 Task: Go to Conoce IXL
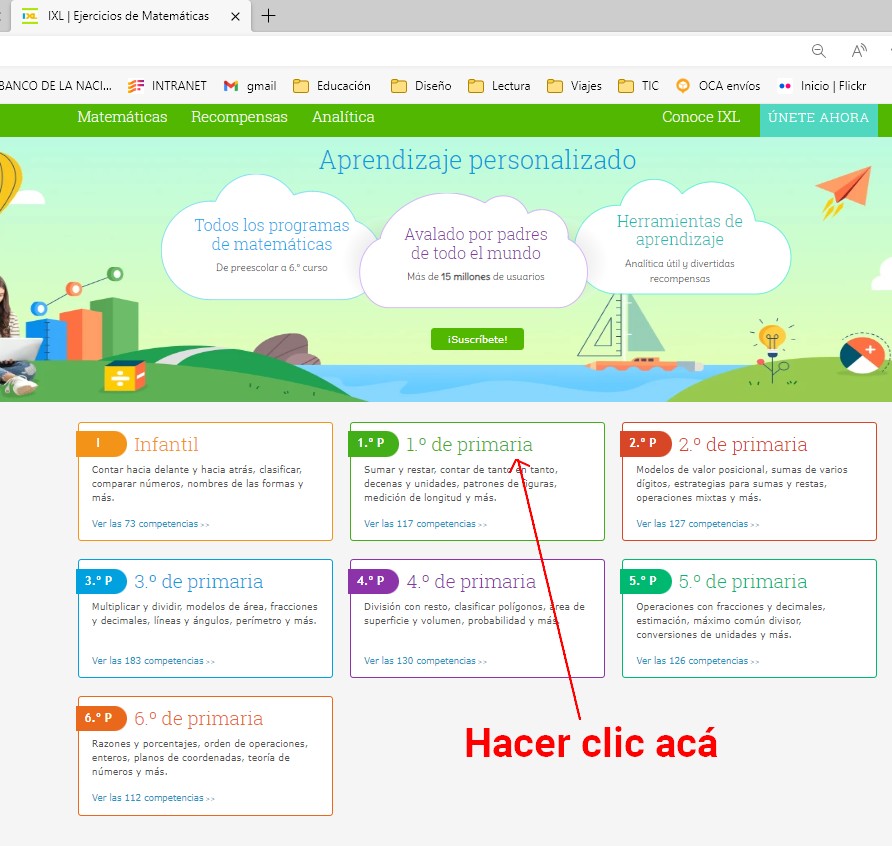coord(701,117)
